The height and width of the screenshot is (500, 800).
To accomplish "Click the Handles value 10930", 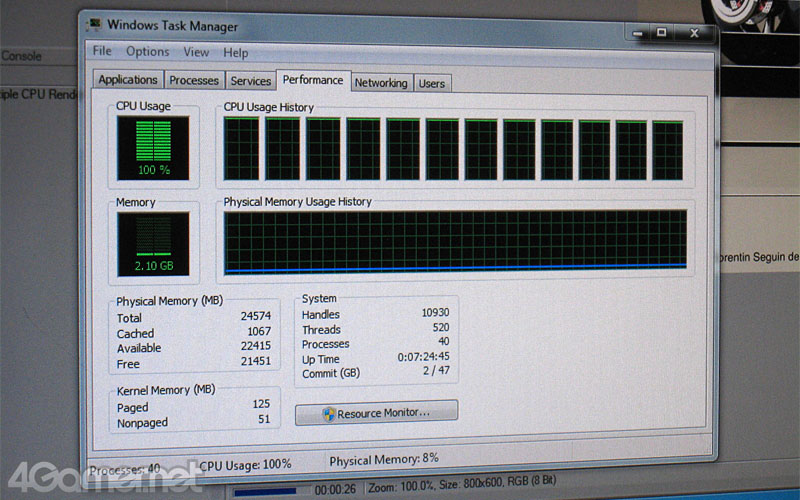I will pyautogui.click(x=435, y=312).
